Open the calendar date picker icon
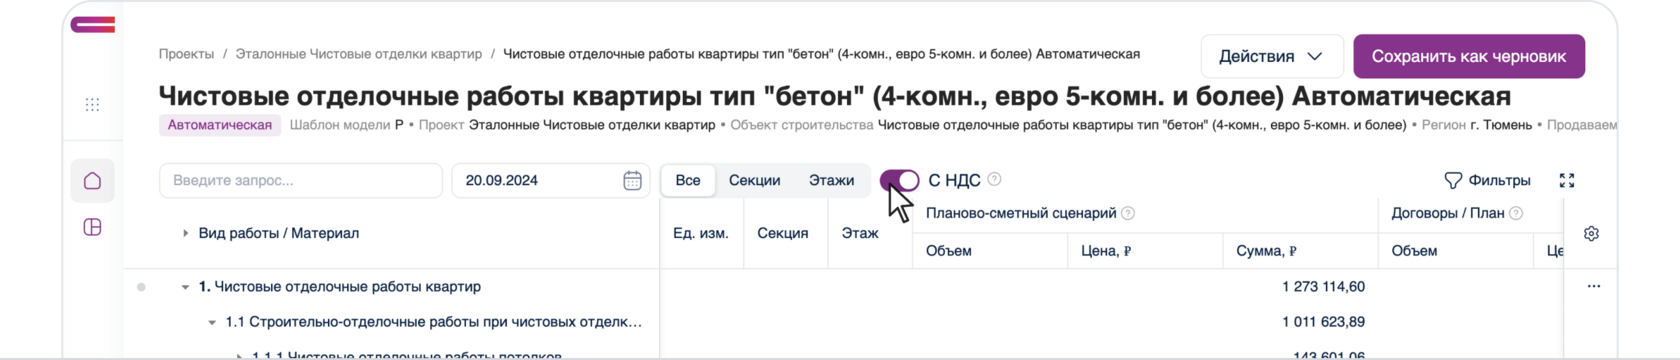 632,180
